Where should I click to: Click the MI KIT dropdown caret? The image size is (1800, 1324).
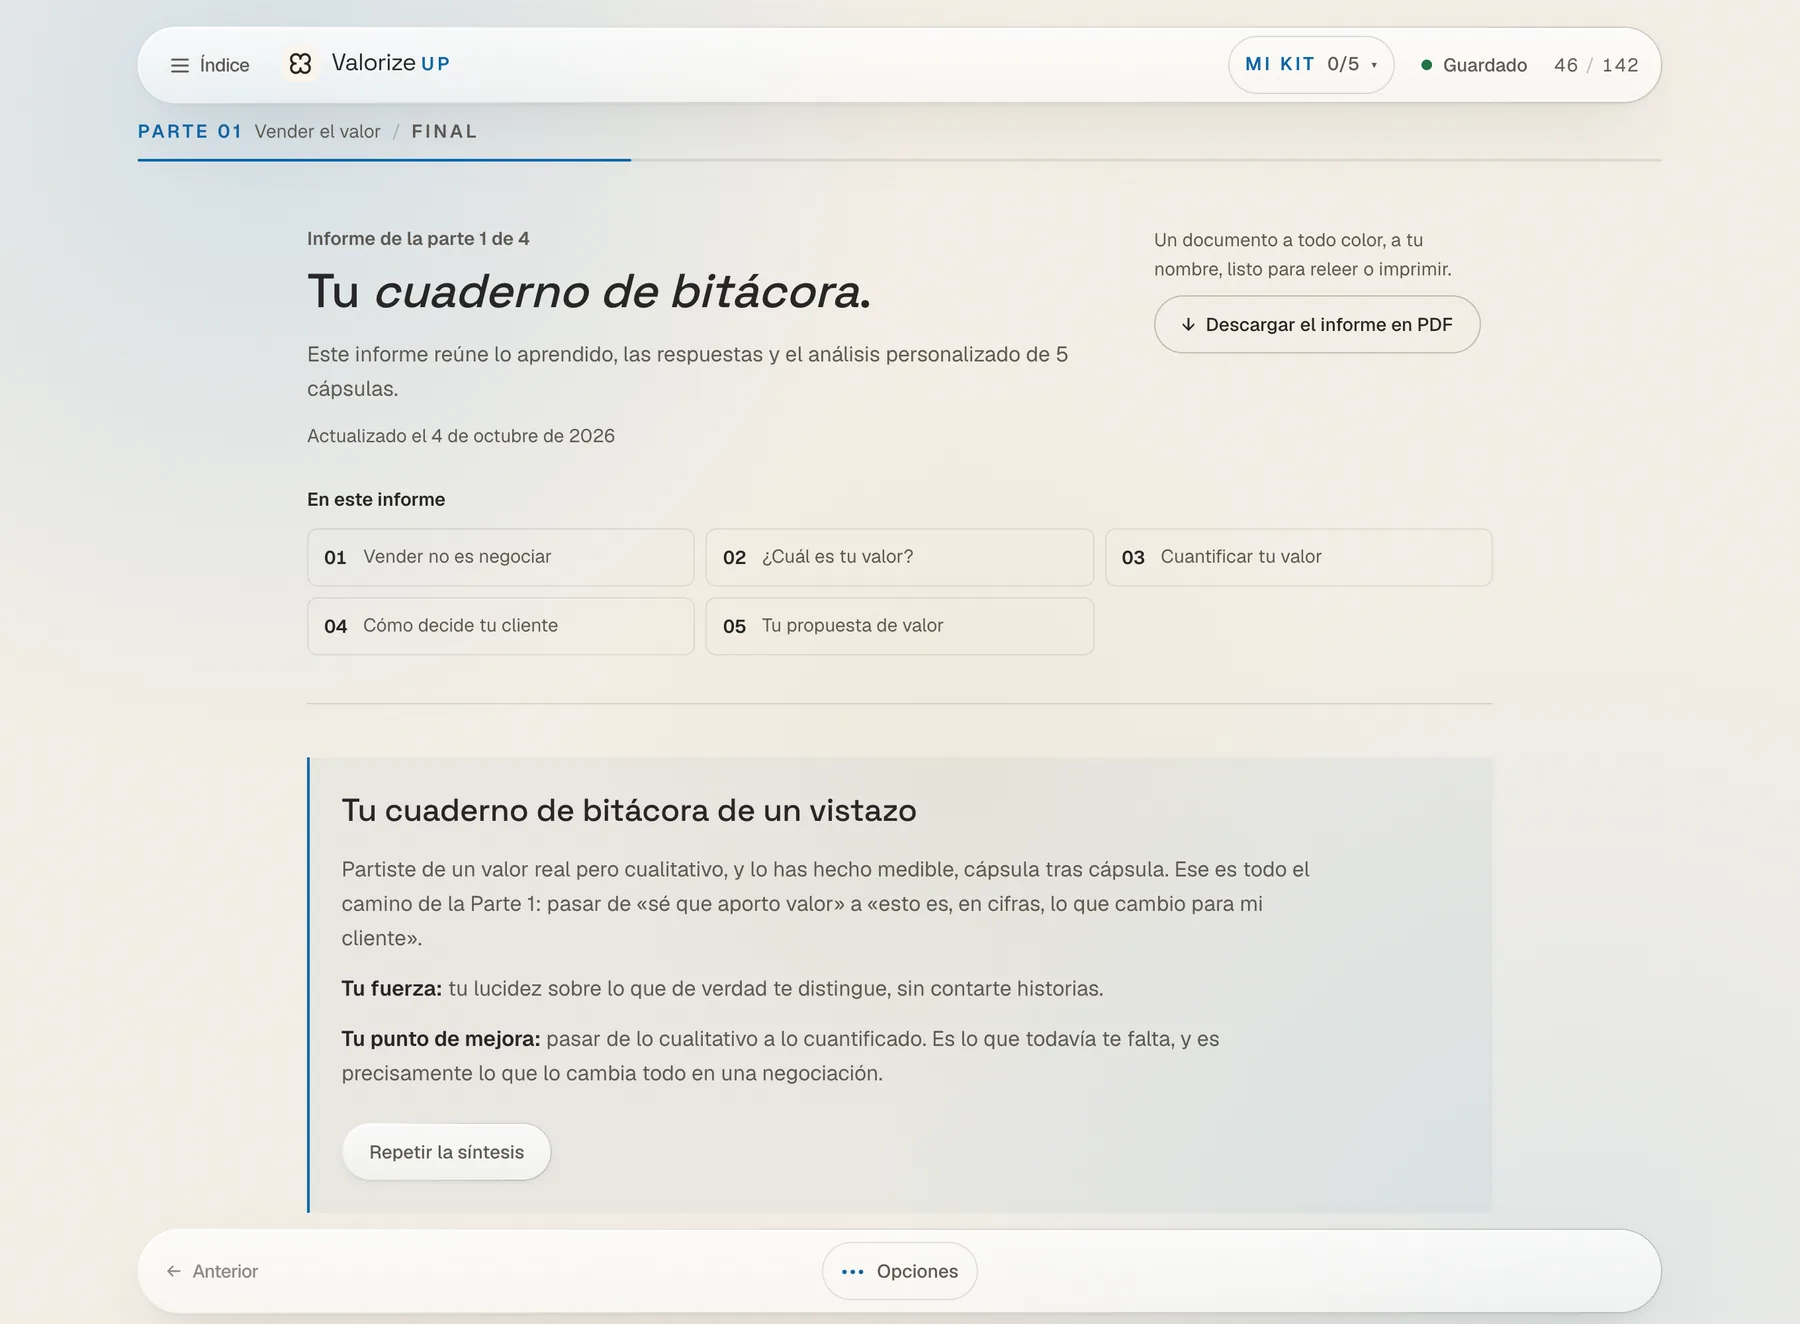(1374, 66)
